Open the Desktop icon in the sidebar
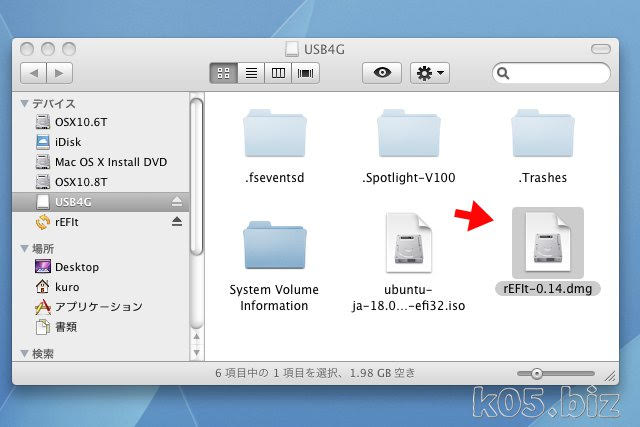 [43, 267]
